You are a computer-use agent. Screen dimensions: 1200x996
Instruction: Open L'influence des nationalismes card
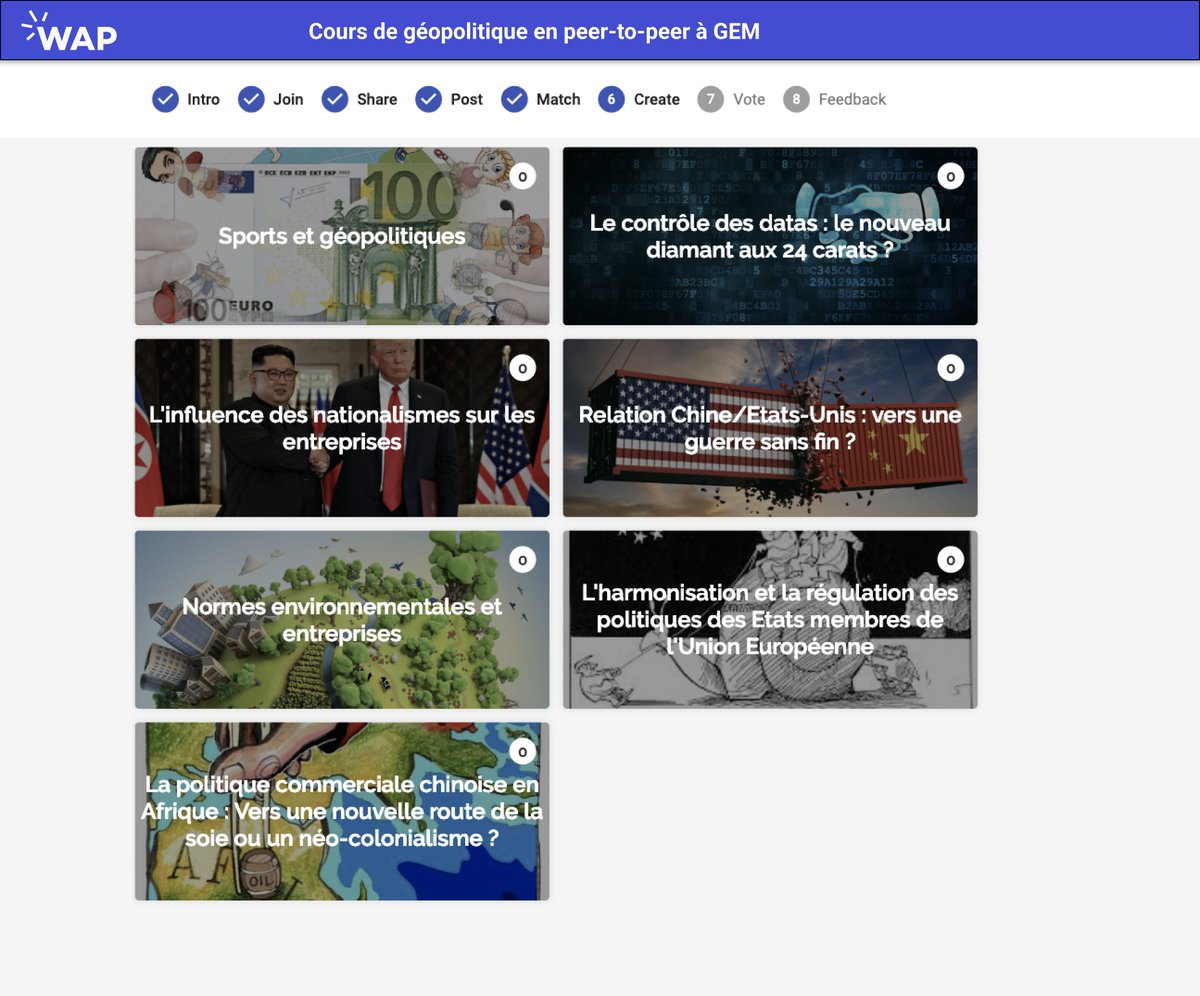pyautogui.click(x=342, y=428)
